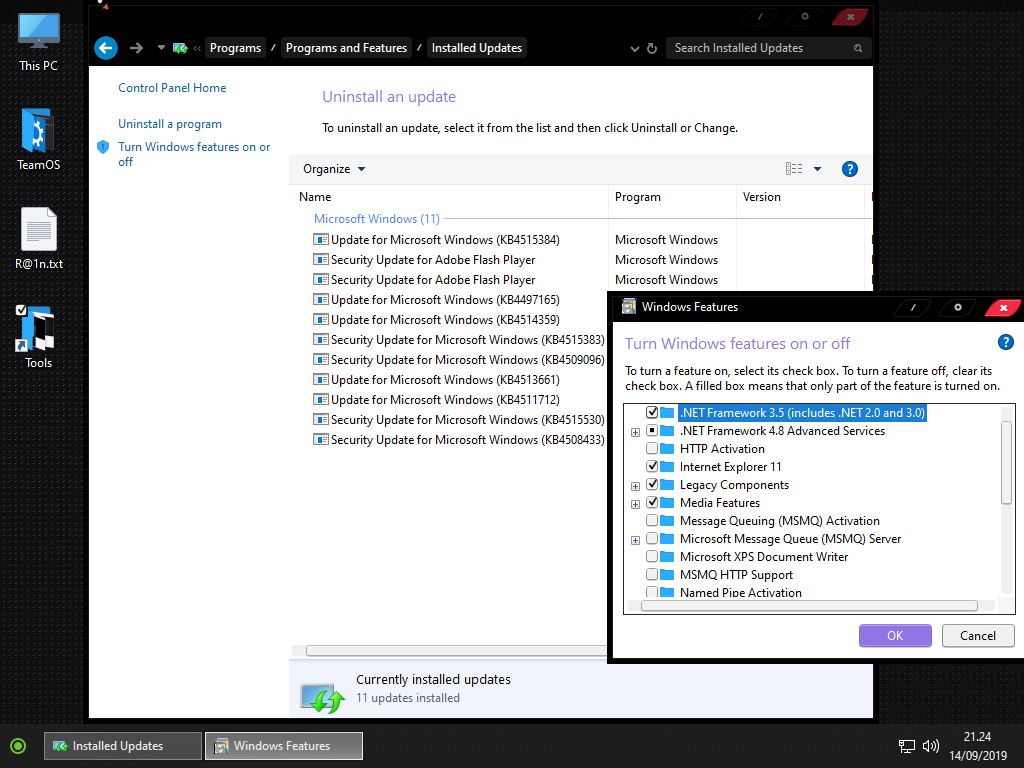Open the TeamOS desktop icon
Image resolution: width=1024 pixels, height=768 pixels.
pyautogui.click(x=39, y=140)
